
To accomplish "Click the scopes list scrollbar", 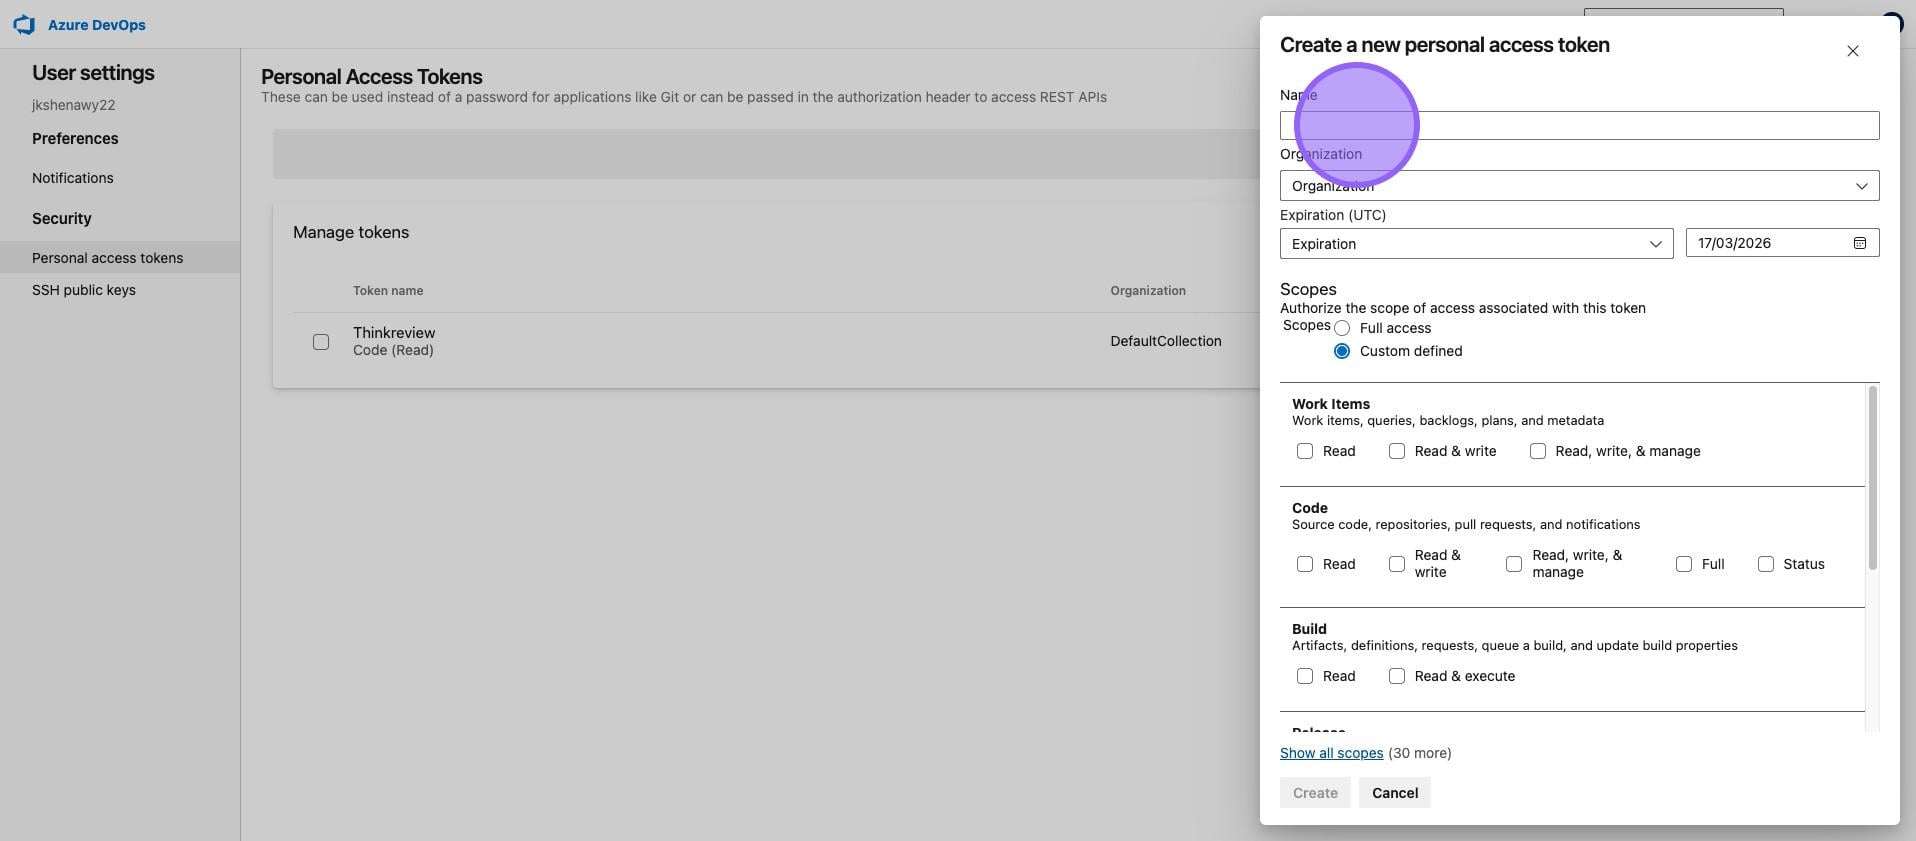I will (x=1872, y=478).
